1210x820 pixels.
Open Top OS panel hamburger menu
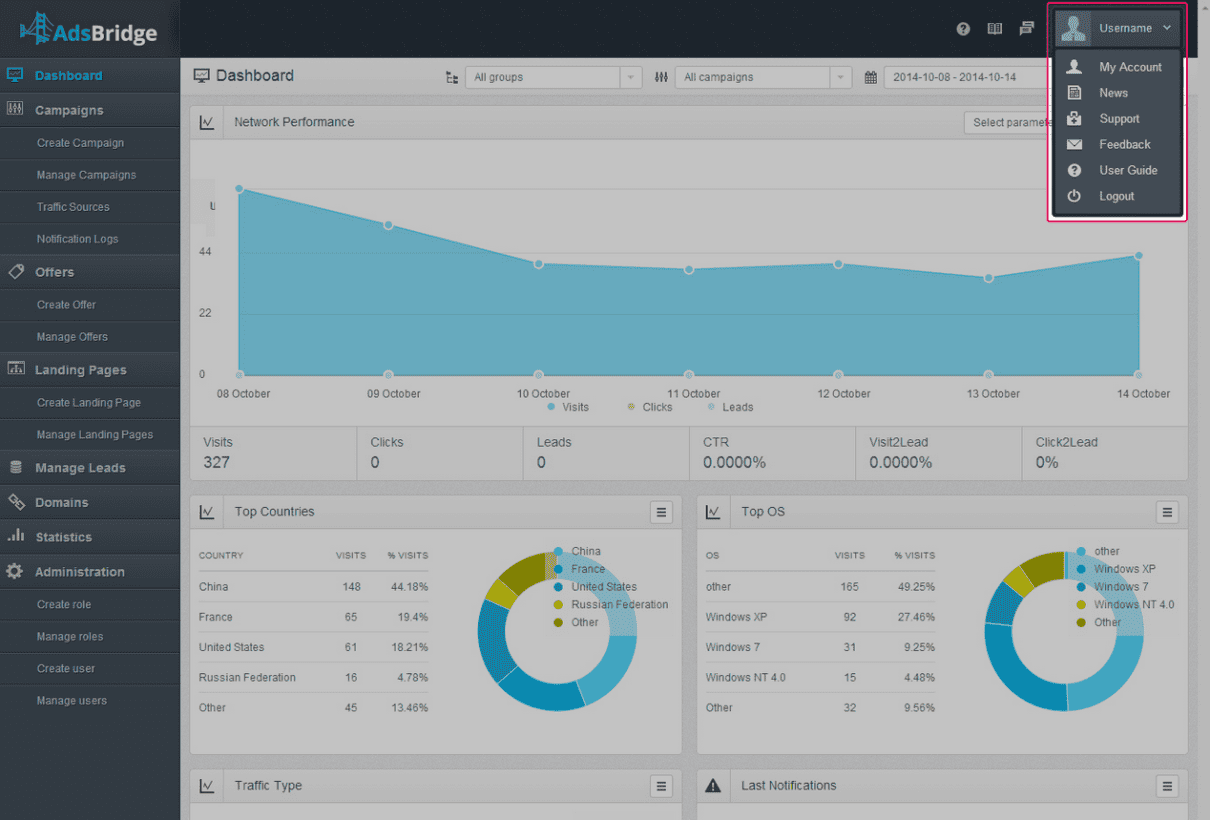pos(1167,512)
